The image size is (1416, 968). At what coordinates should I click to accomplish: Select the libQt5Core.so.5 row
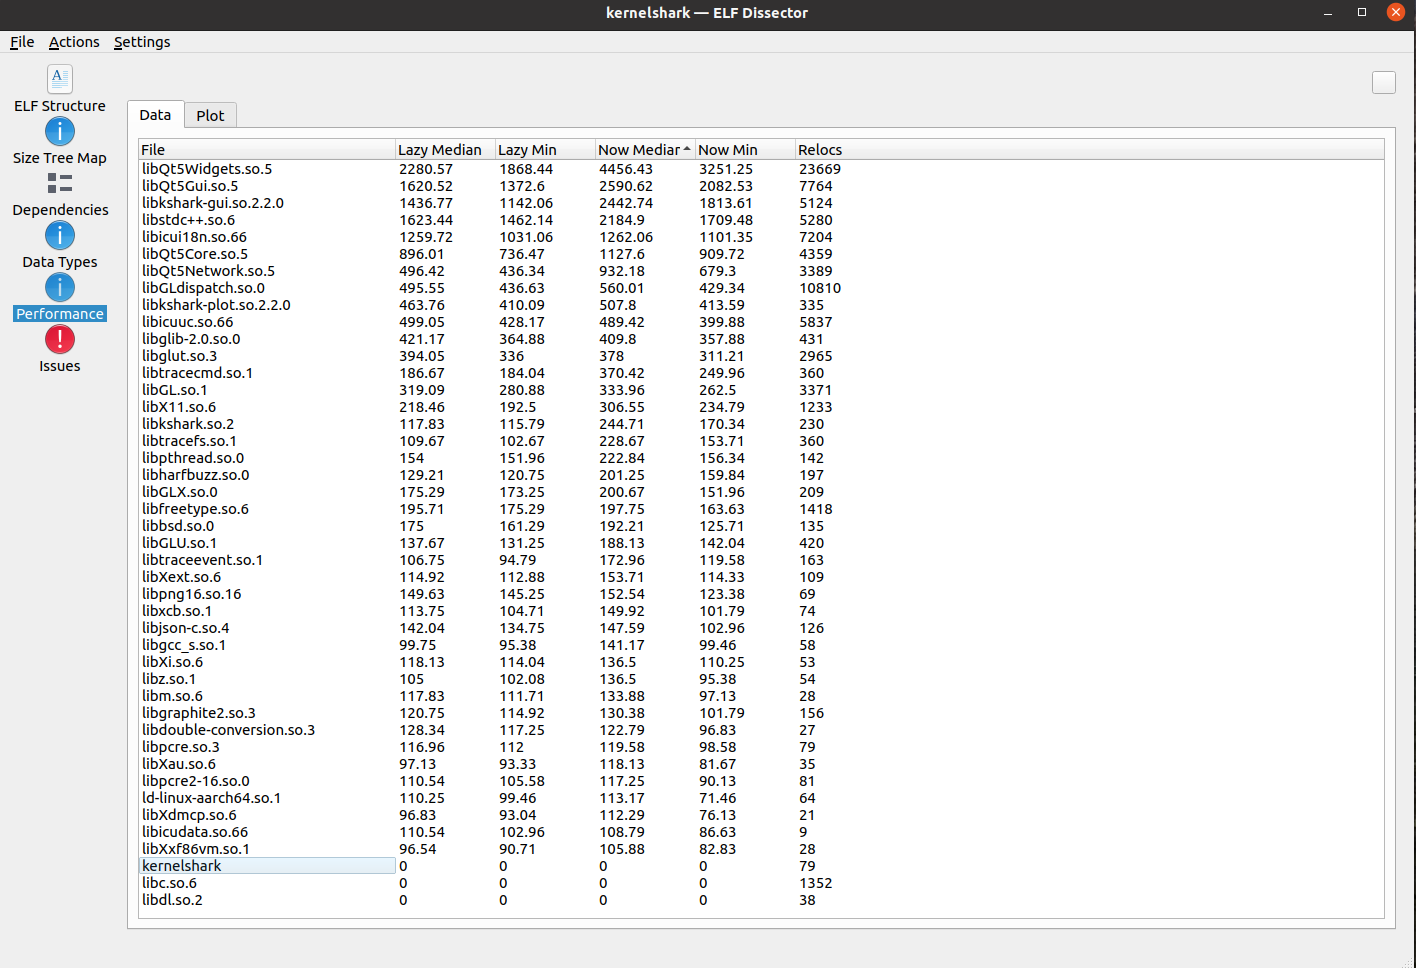[761, 254]
